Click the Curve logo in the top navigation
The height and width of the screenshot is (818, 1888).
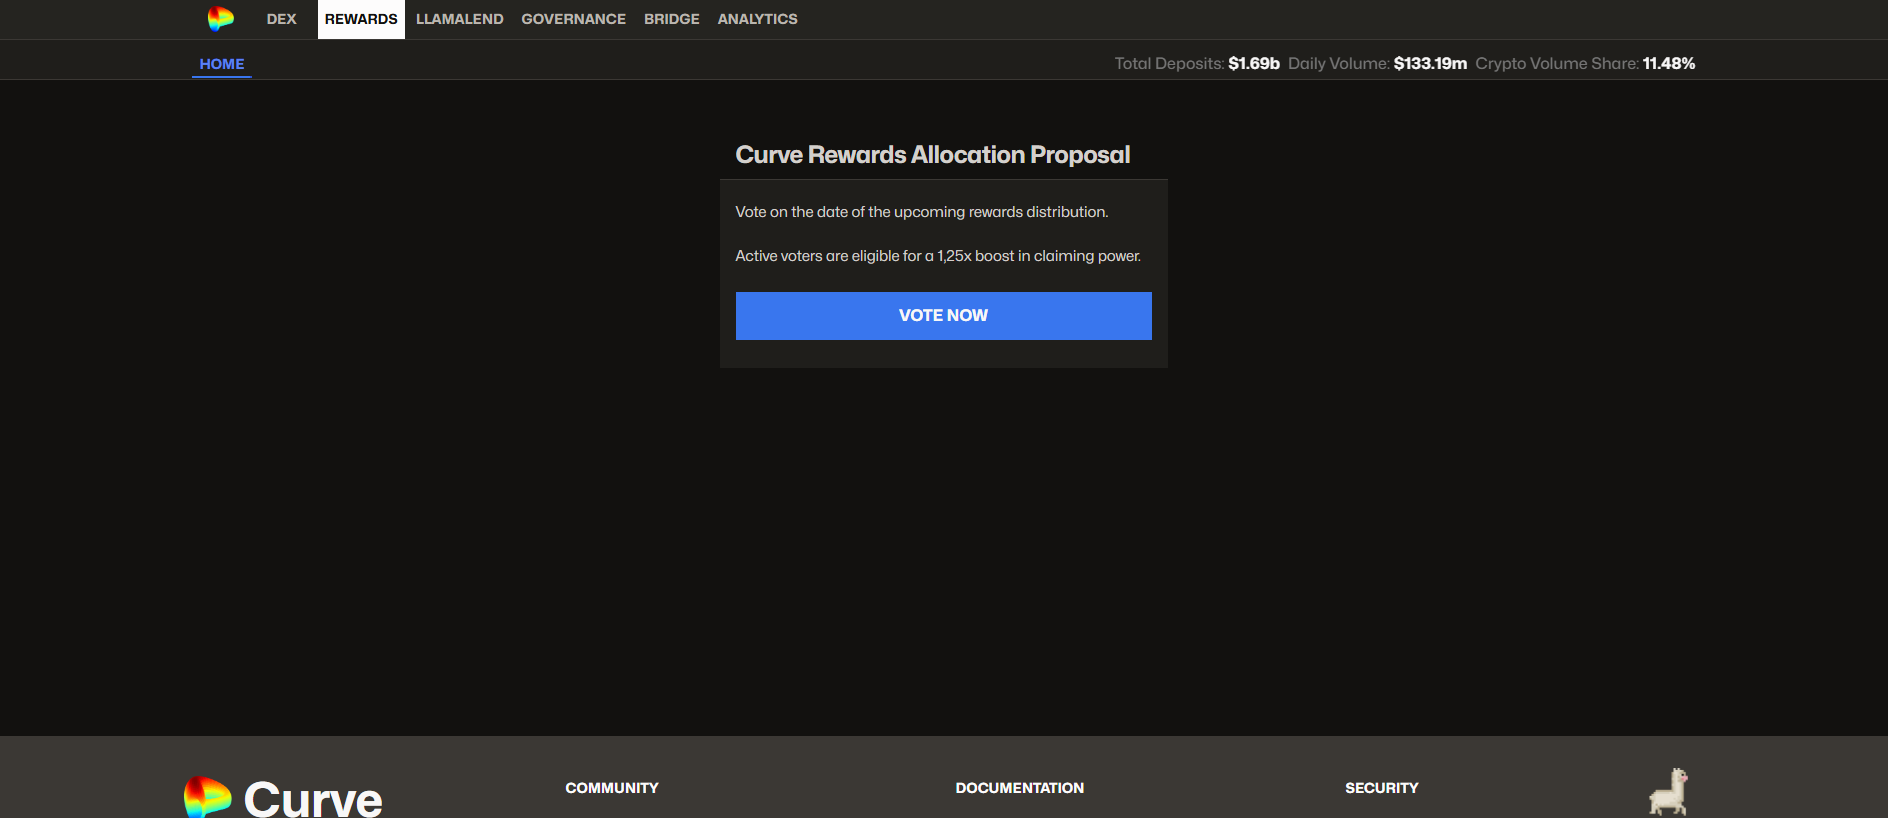(221, 19)
